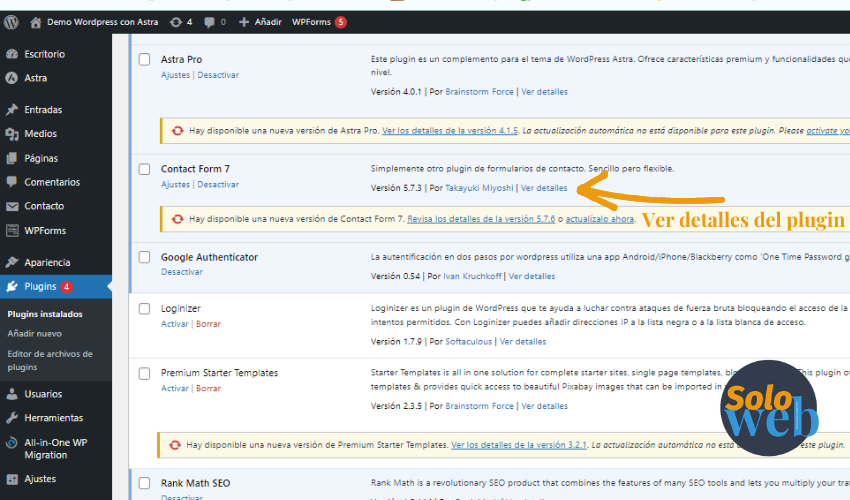Open comments bubble in admin bar
Screen dimensions: 850x500
tap(209, 22)
